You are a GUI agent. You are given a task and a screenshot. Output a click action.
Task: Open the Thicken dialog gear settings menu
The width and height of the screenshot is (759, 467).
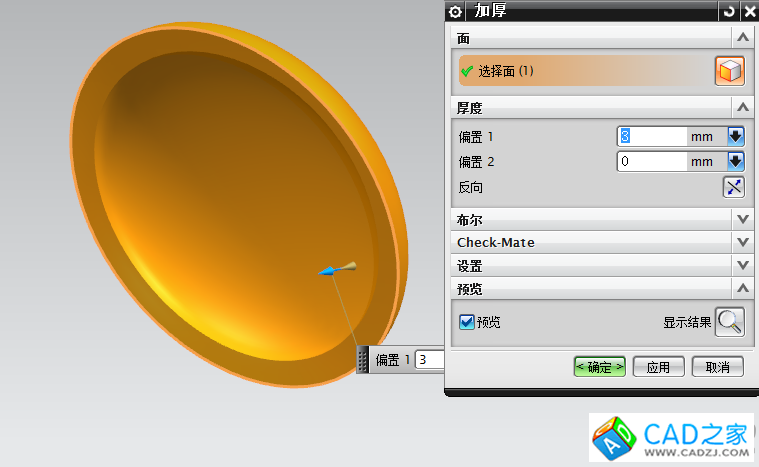click(x=456, y=11)
